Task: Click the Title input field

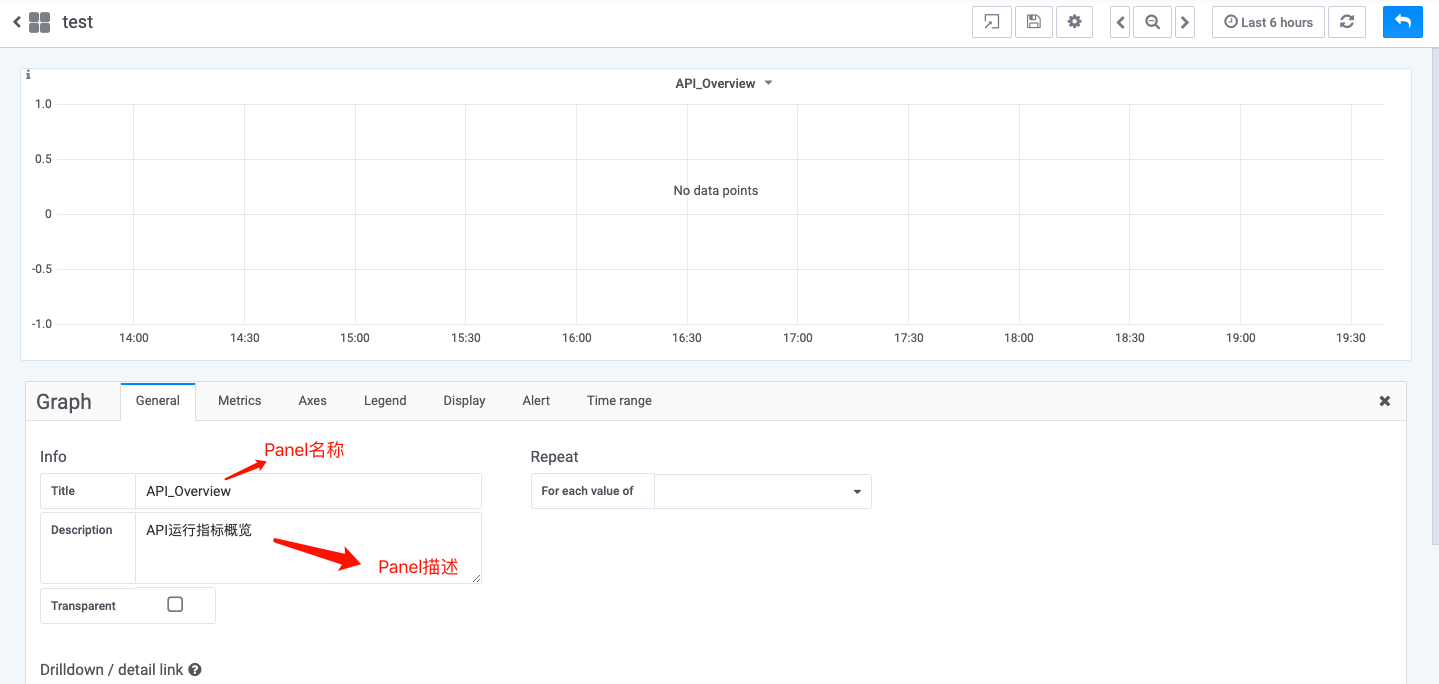Action: [x=308, y=491]
